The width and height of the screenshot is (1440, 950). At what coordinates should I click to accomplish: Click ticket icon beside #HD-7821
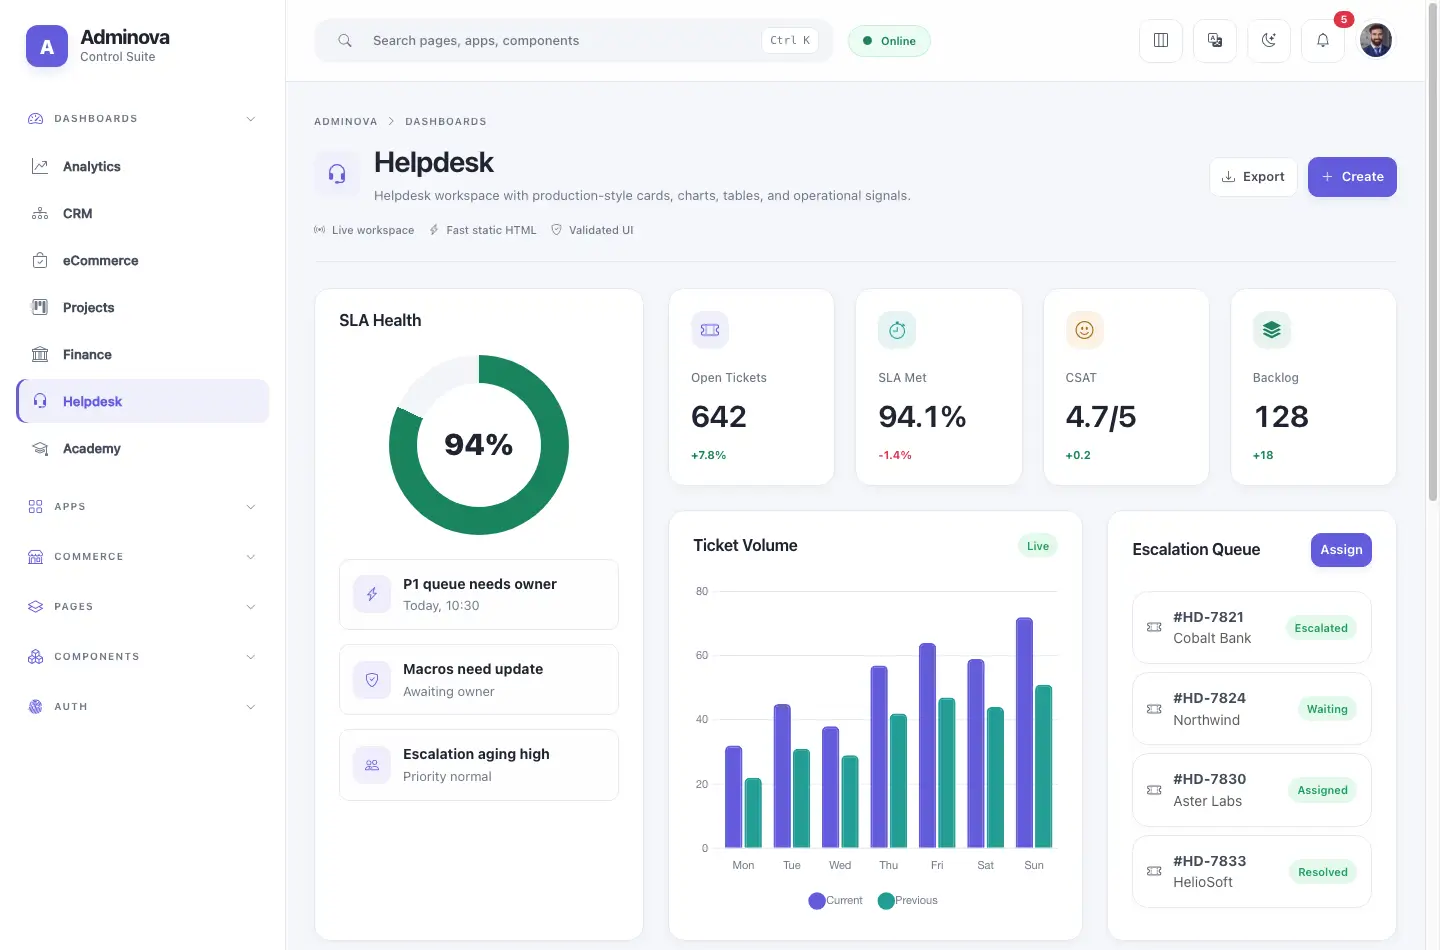tap(1154, 627)
